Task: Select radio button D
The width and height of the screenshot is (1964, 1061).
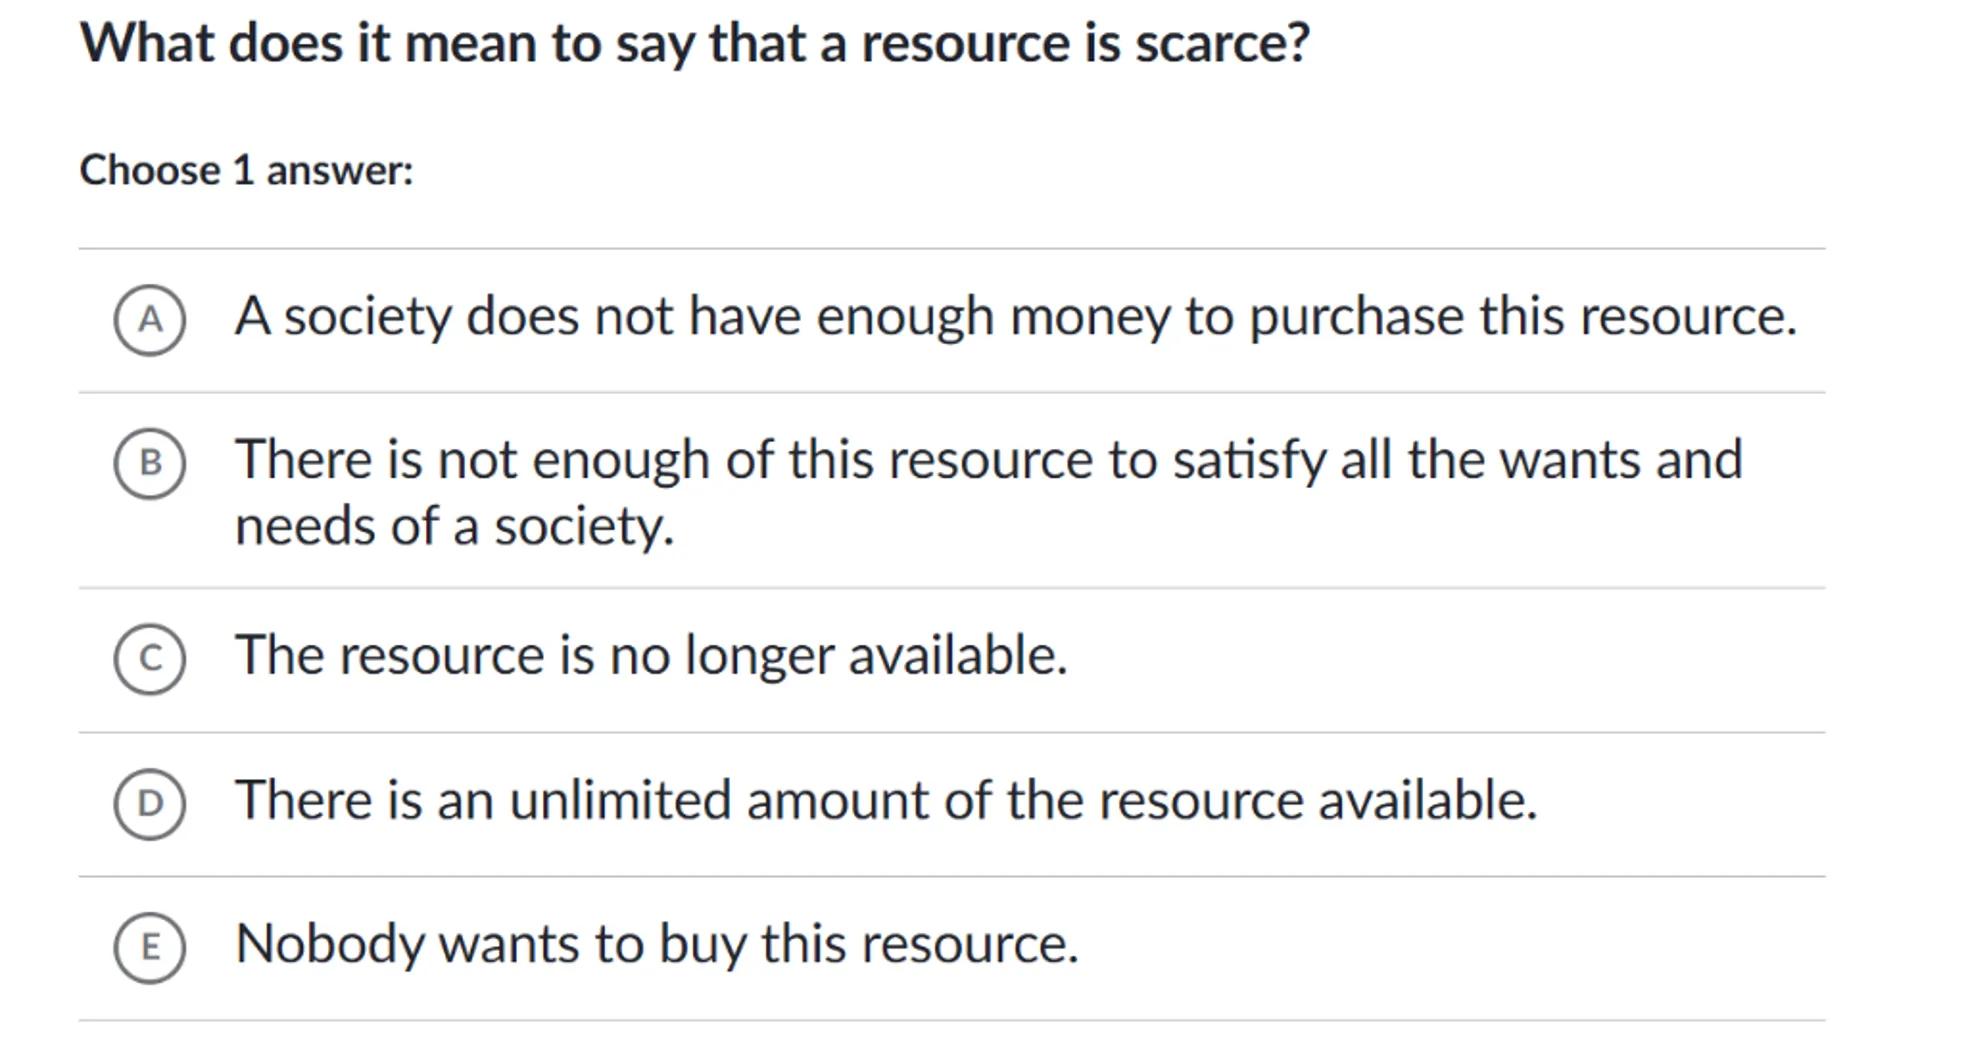Action: (x=150, y=803)
